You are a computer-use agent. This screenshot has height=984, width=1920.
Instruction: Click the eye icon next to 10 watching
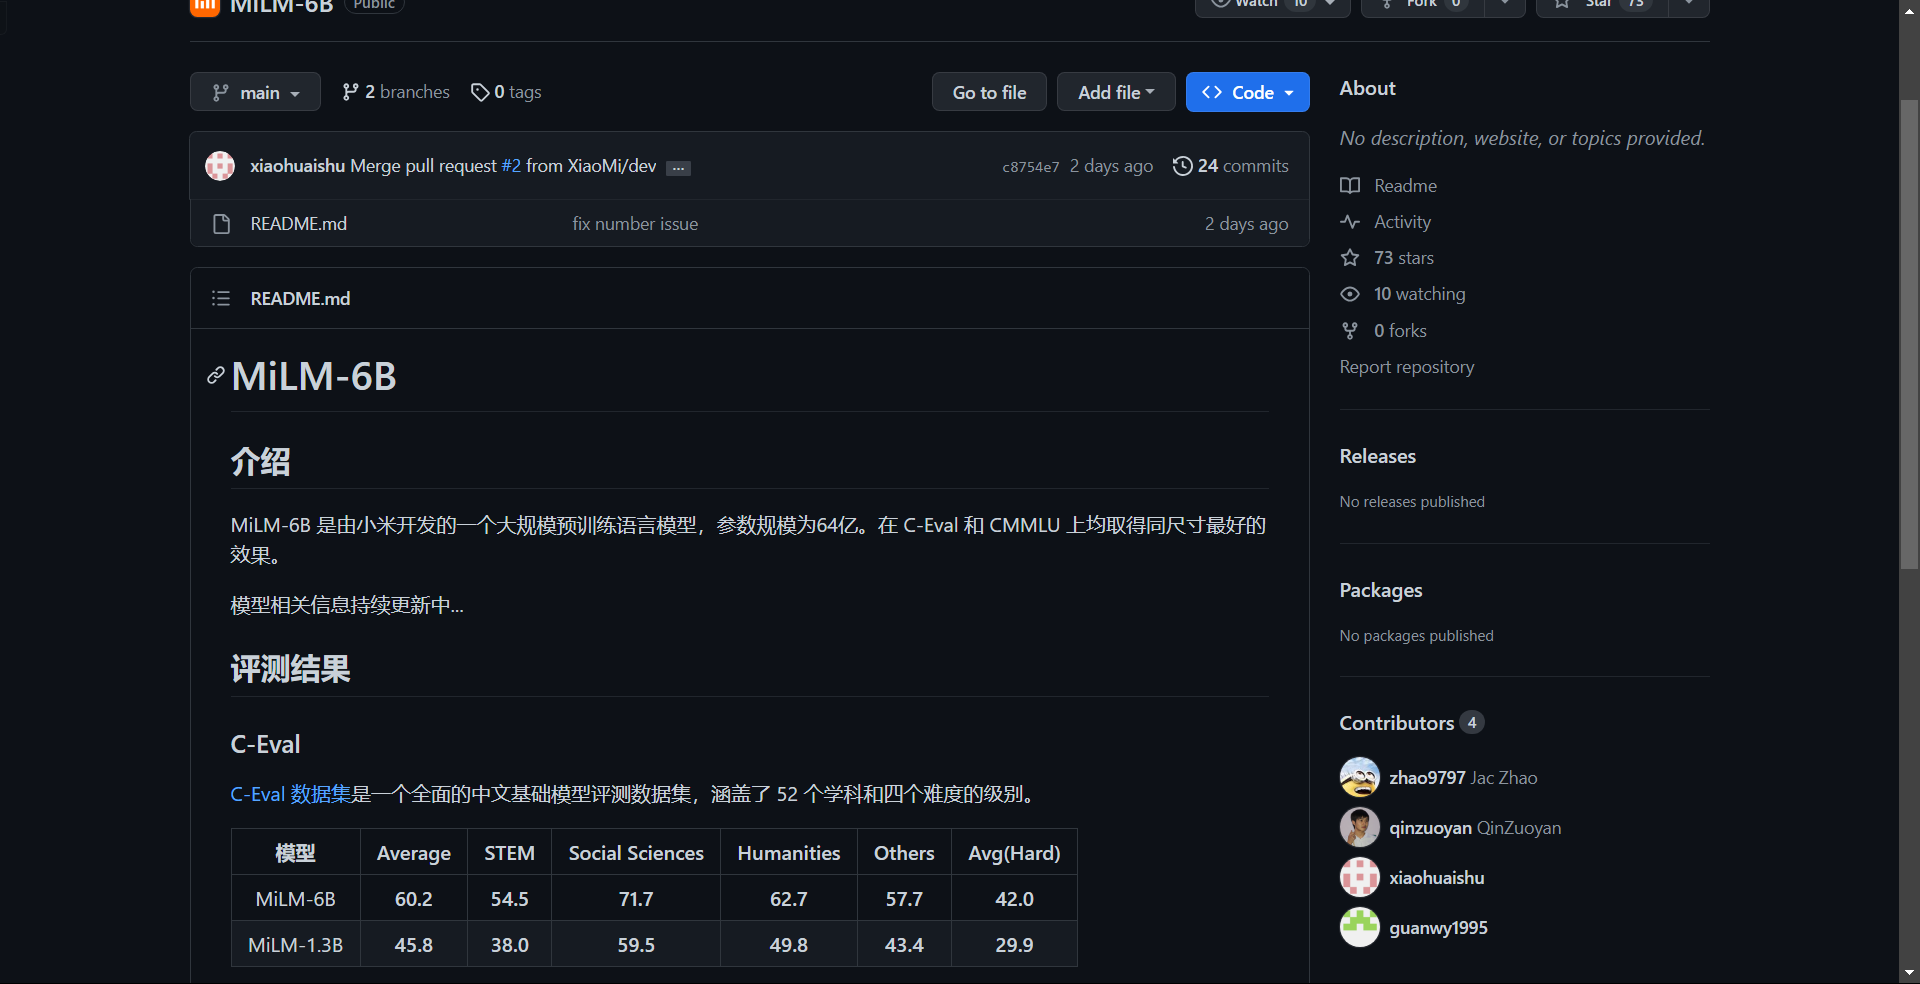[1350, 294]
